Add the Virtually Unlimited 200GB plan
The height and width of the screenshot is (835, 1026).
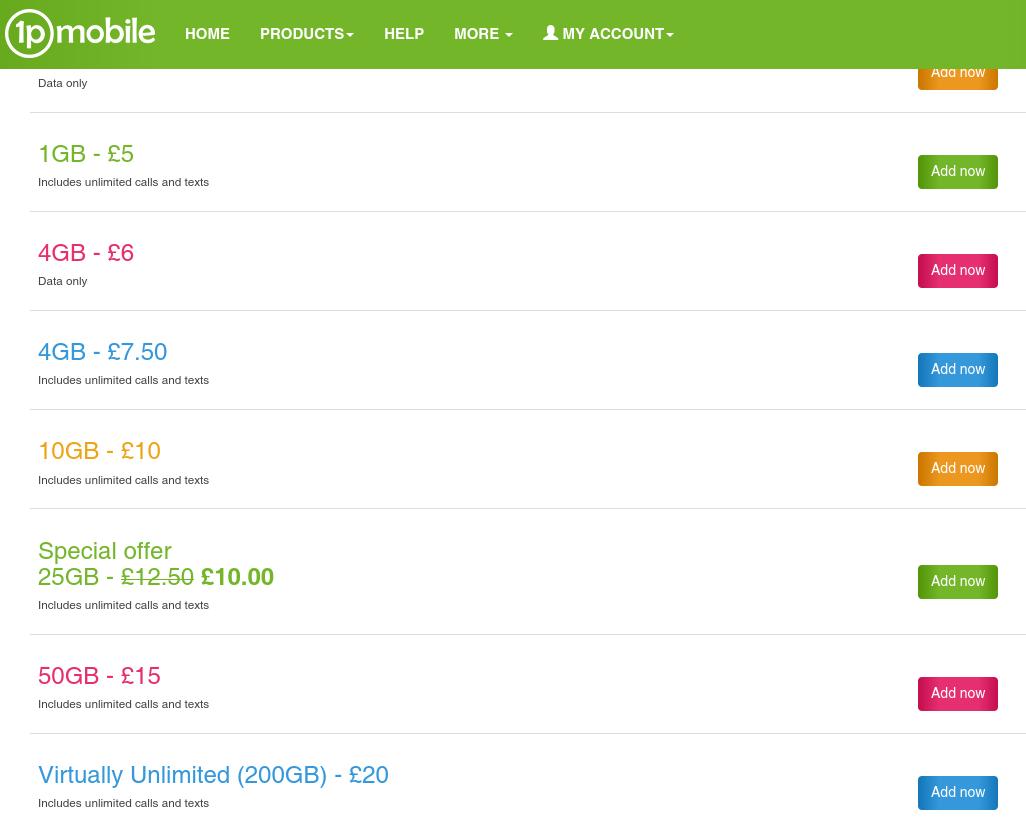click(957, 793)
